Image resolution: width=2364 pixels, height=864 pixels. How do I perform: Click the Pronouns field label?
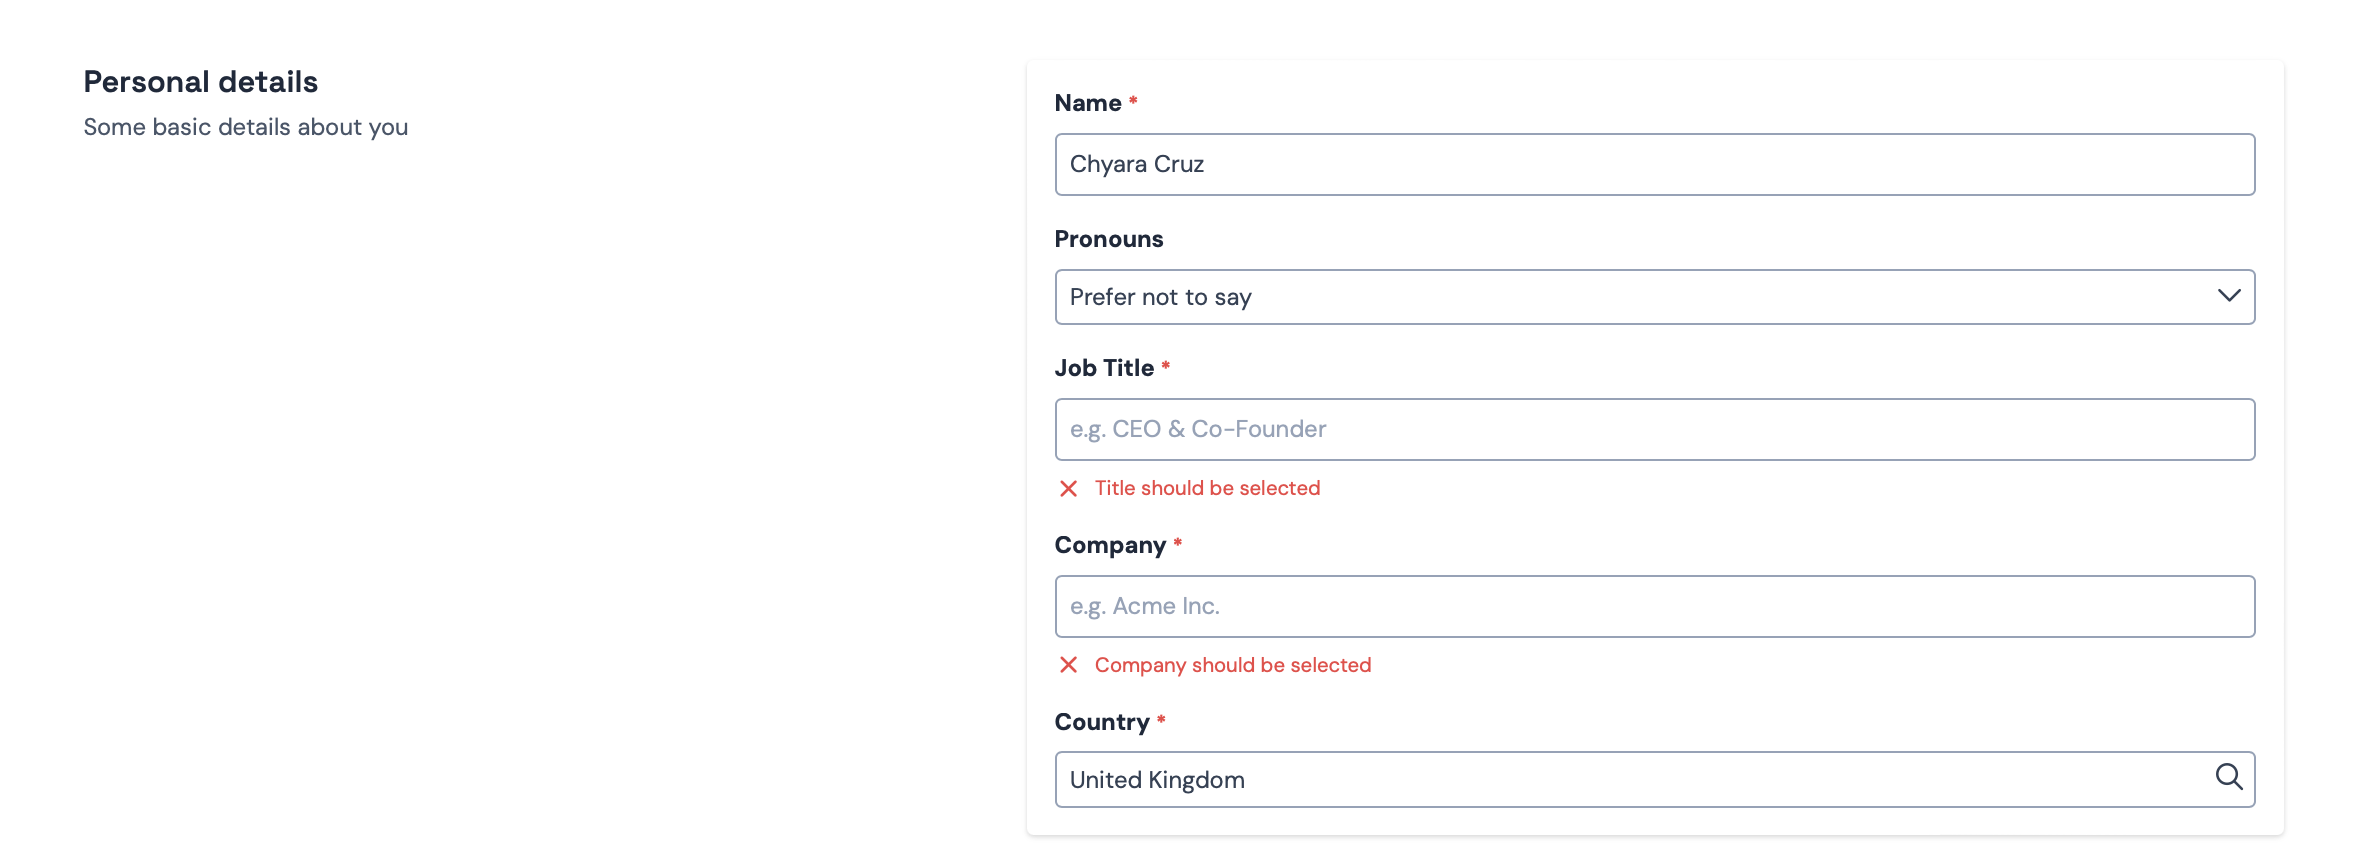click(x=1109, y=239)
